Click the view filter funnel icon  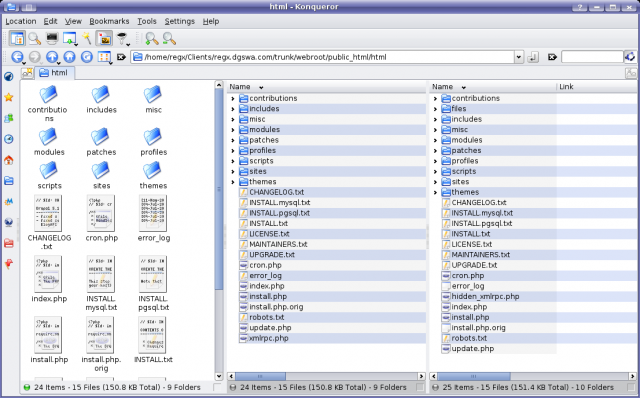click(122, 39)
